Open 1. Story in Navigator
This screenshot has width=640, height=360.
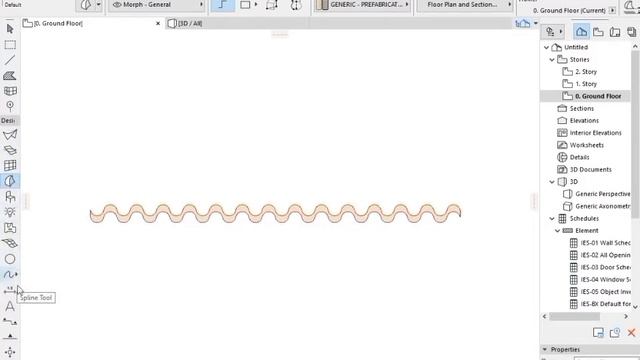[586, 84]
